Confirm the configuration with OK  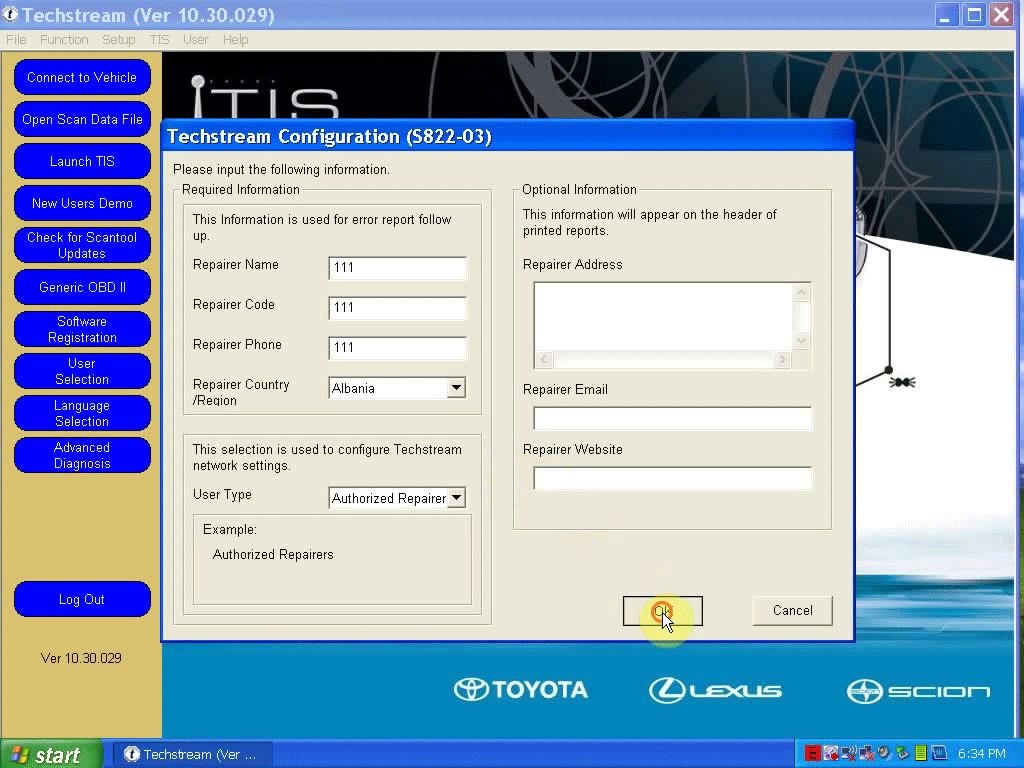(x=662, y=611)
